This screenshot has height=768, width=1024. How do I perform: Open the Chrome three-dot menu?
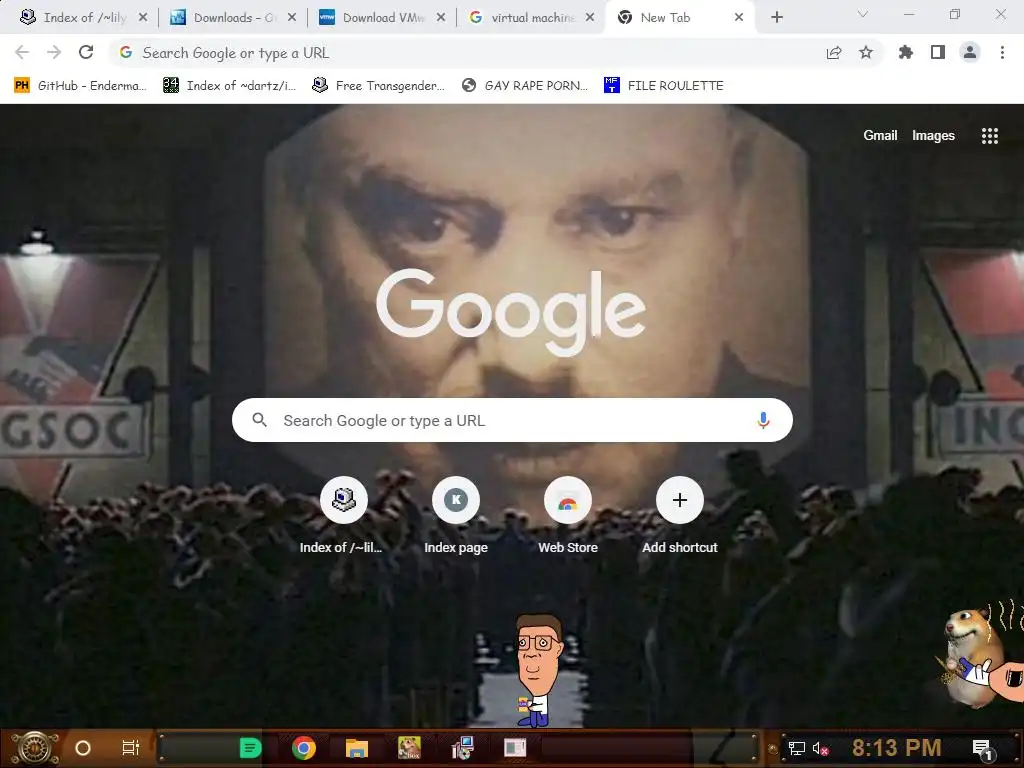click(1002, 52)
